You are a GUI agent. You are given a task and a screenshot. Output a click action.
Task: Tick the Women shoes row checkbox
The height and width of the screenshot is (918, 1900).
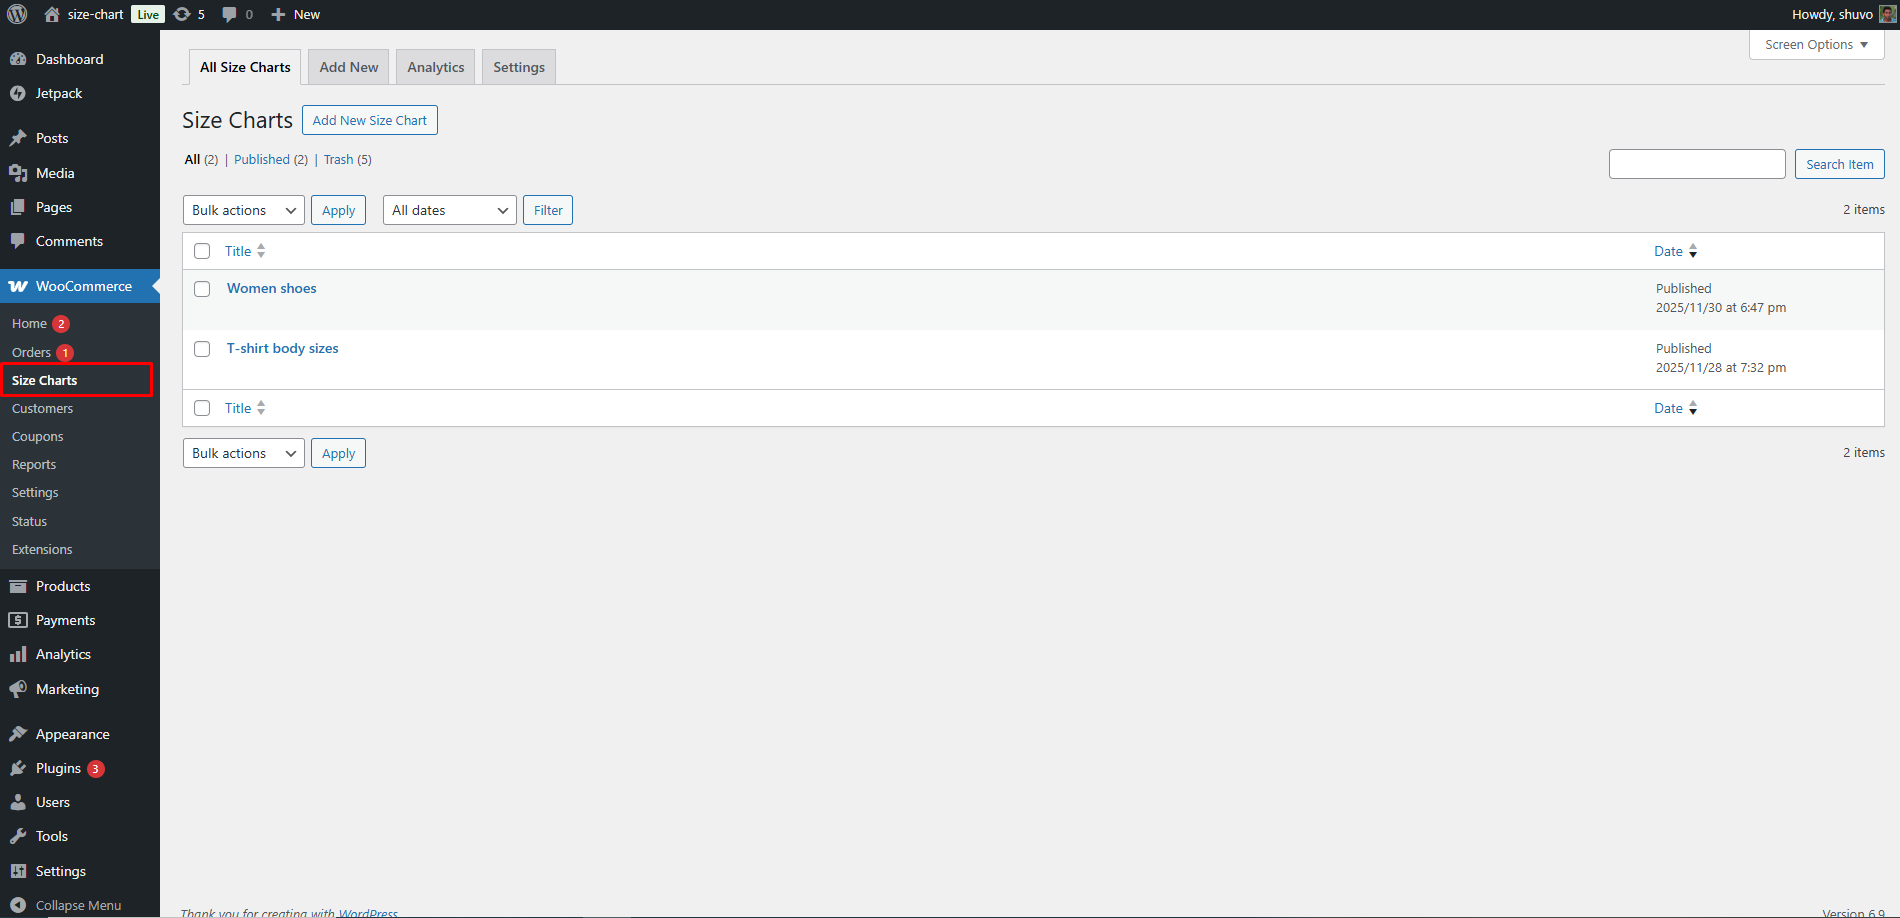[202, 289]
